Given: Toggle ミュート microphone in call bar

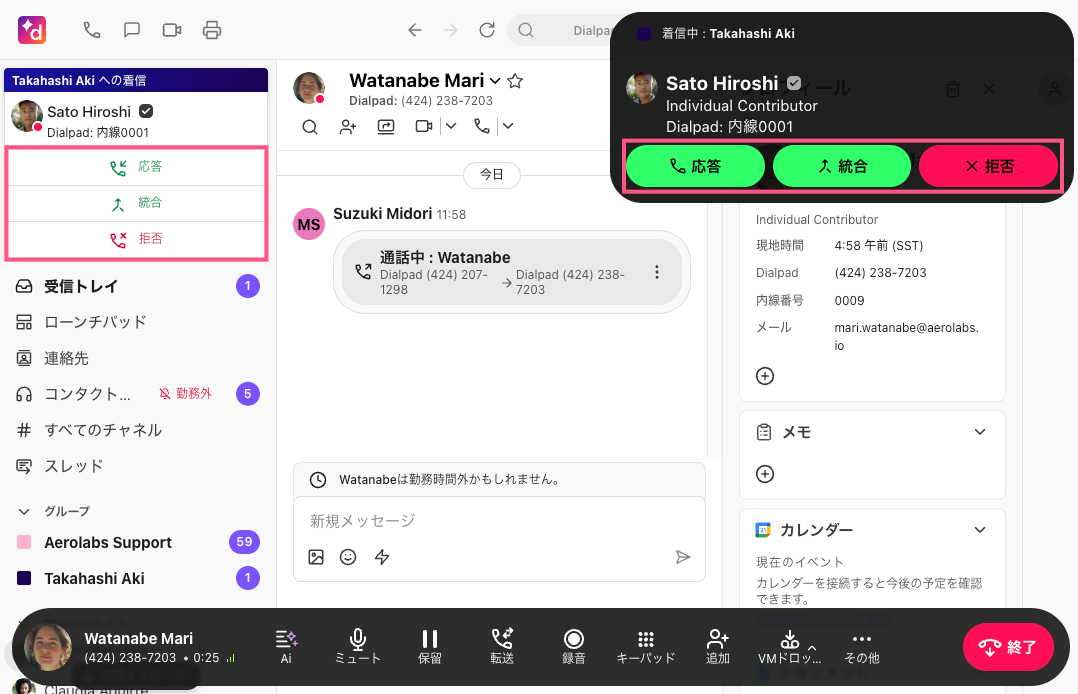Looking at the screenshot, I should click(358, 647).
